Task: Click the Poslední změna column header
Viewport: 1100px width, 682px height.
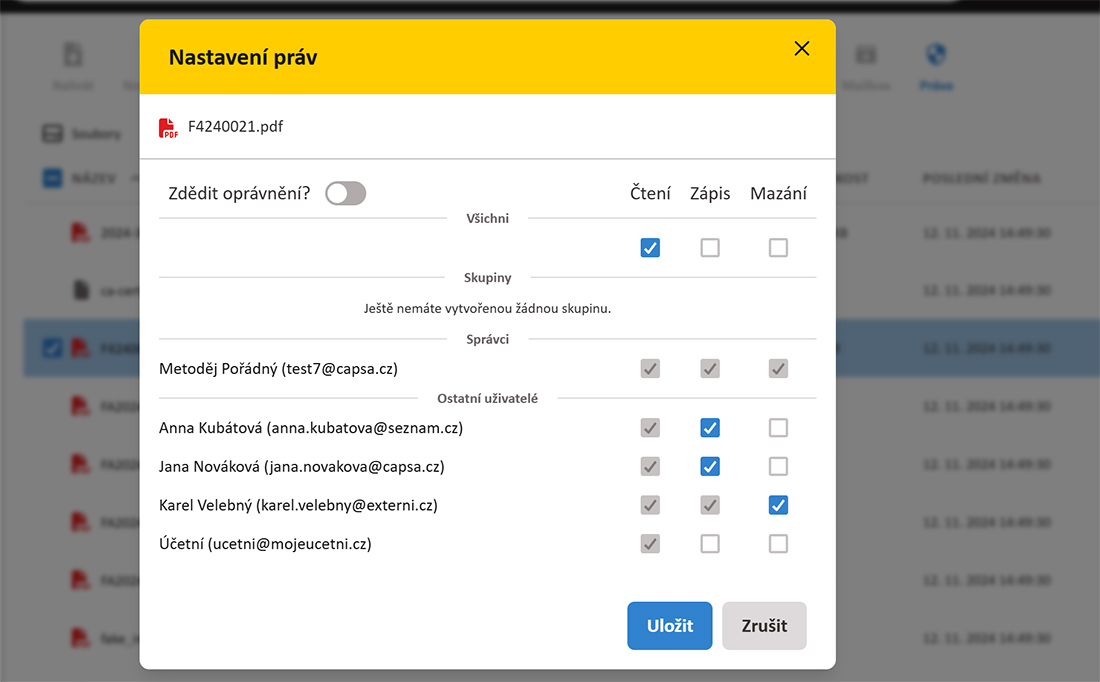Action: tap(980, 179)
